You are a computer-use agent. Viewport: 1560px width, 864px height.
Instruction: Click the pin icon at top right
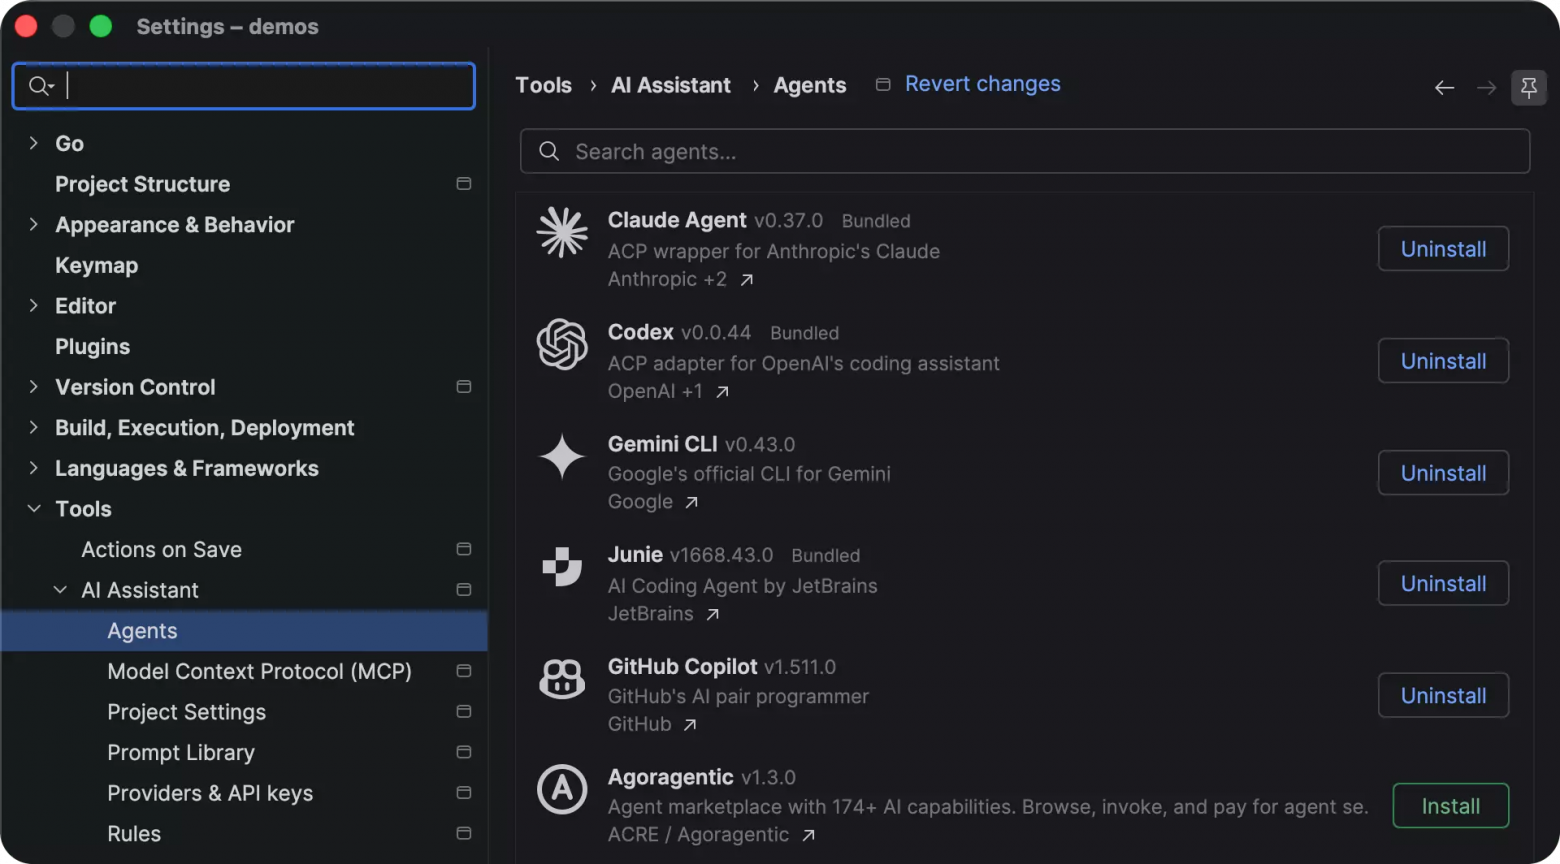click(1529, 87)
